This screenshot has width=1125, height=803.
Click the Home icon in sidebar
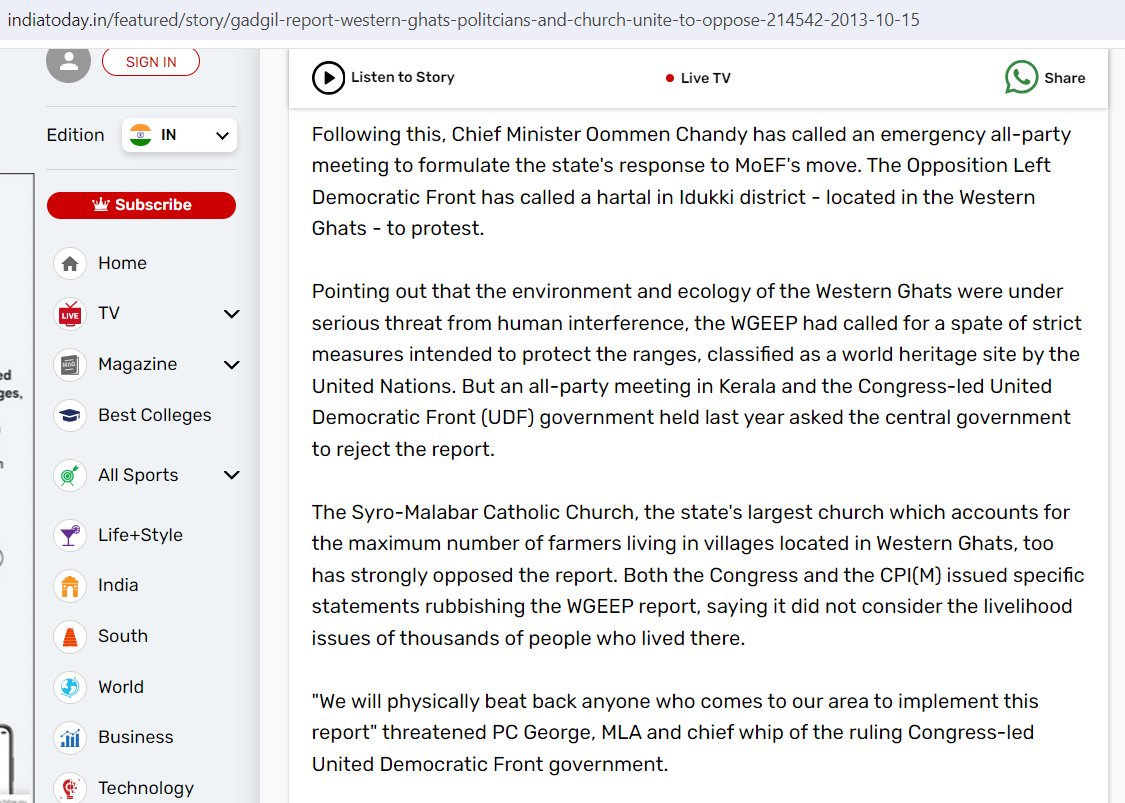(x=70, y=263)
